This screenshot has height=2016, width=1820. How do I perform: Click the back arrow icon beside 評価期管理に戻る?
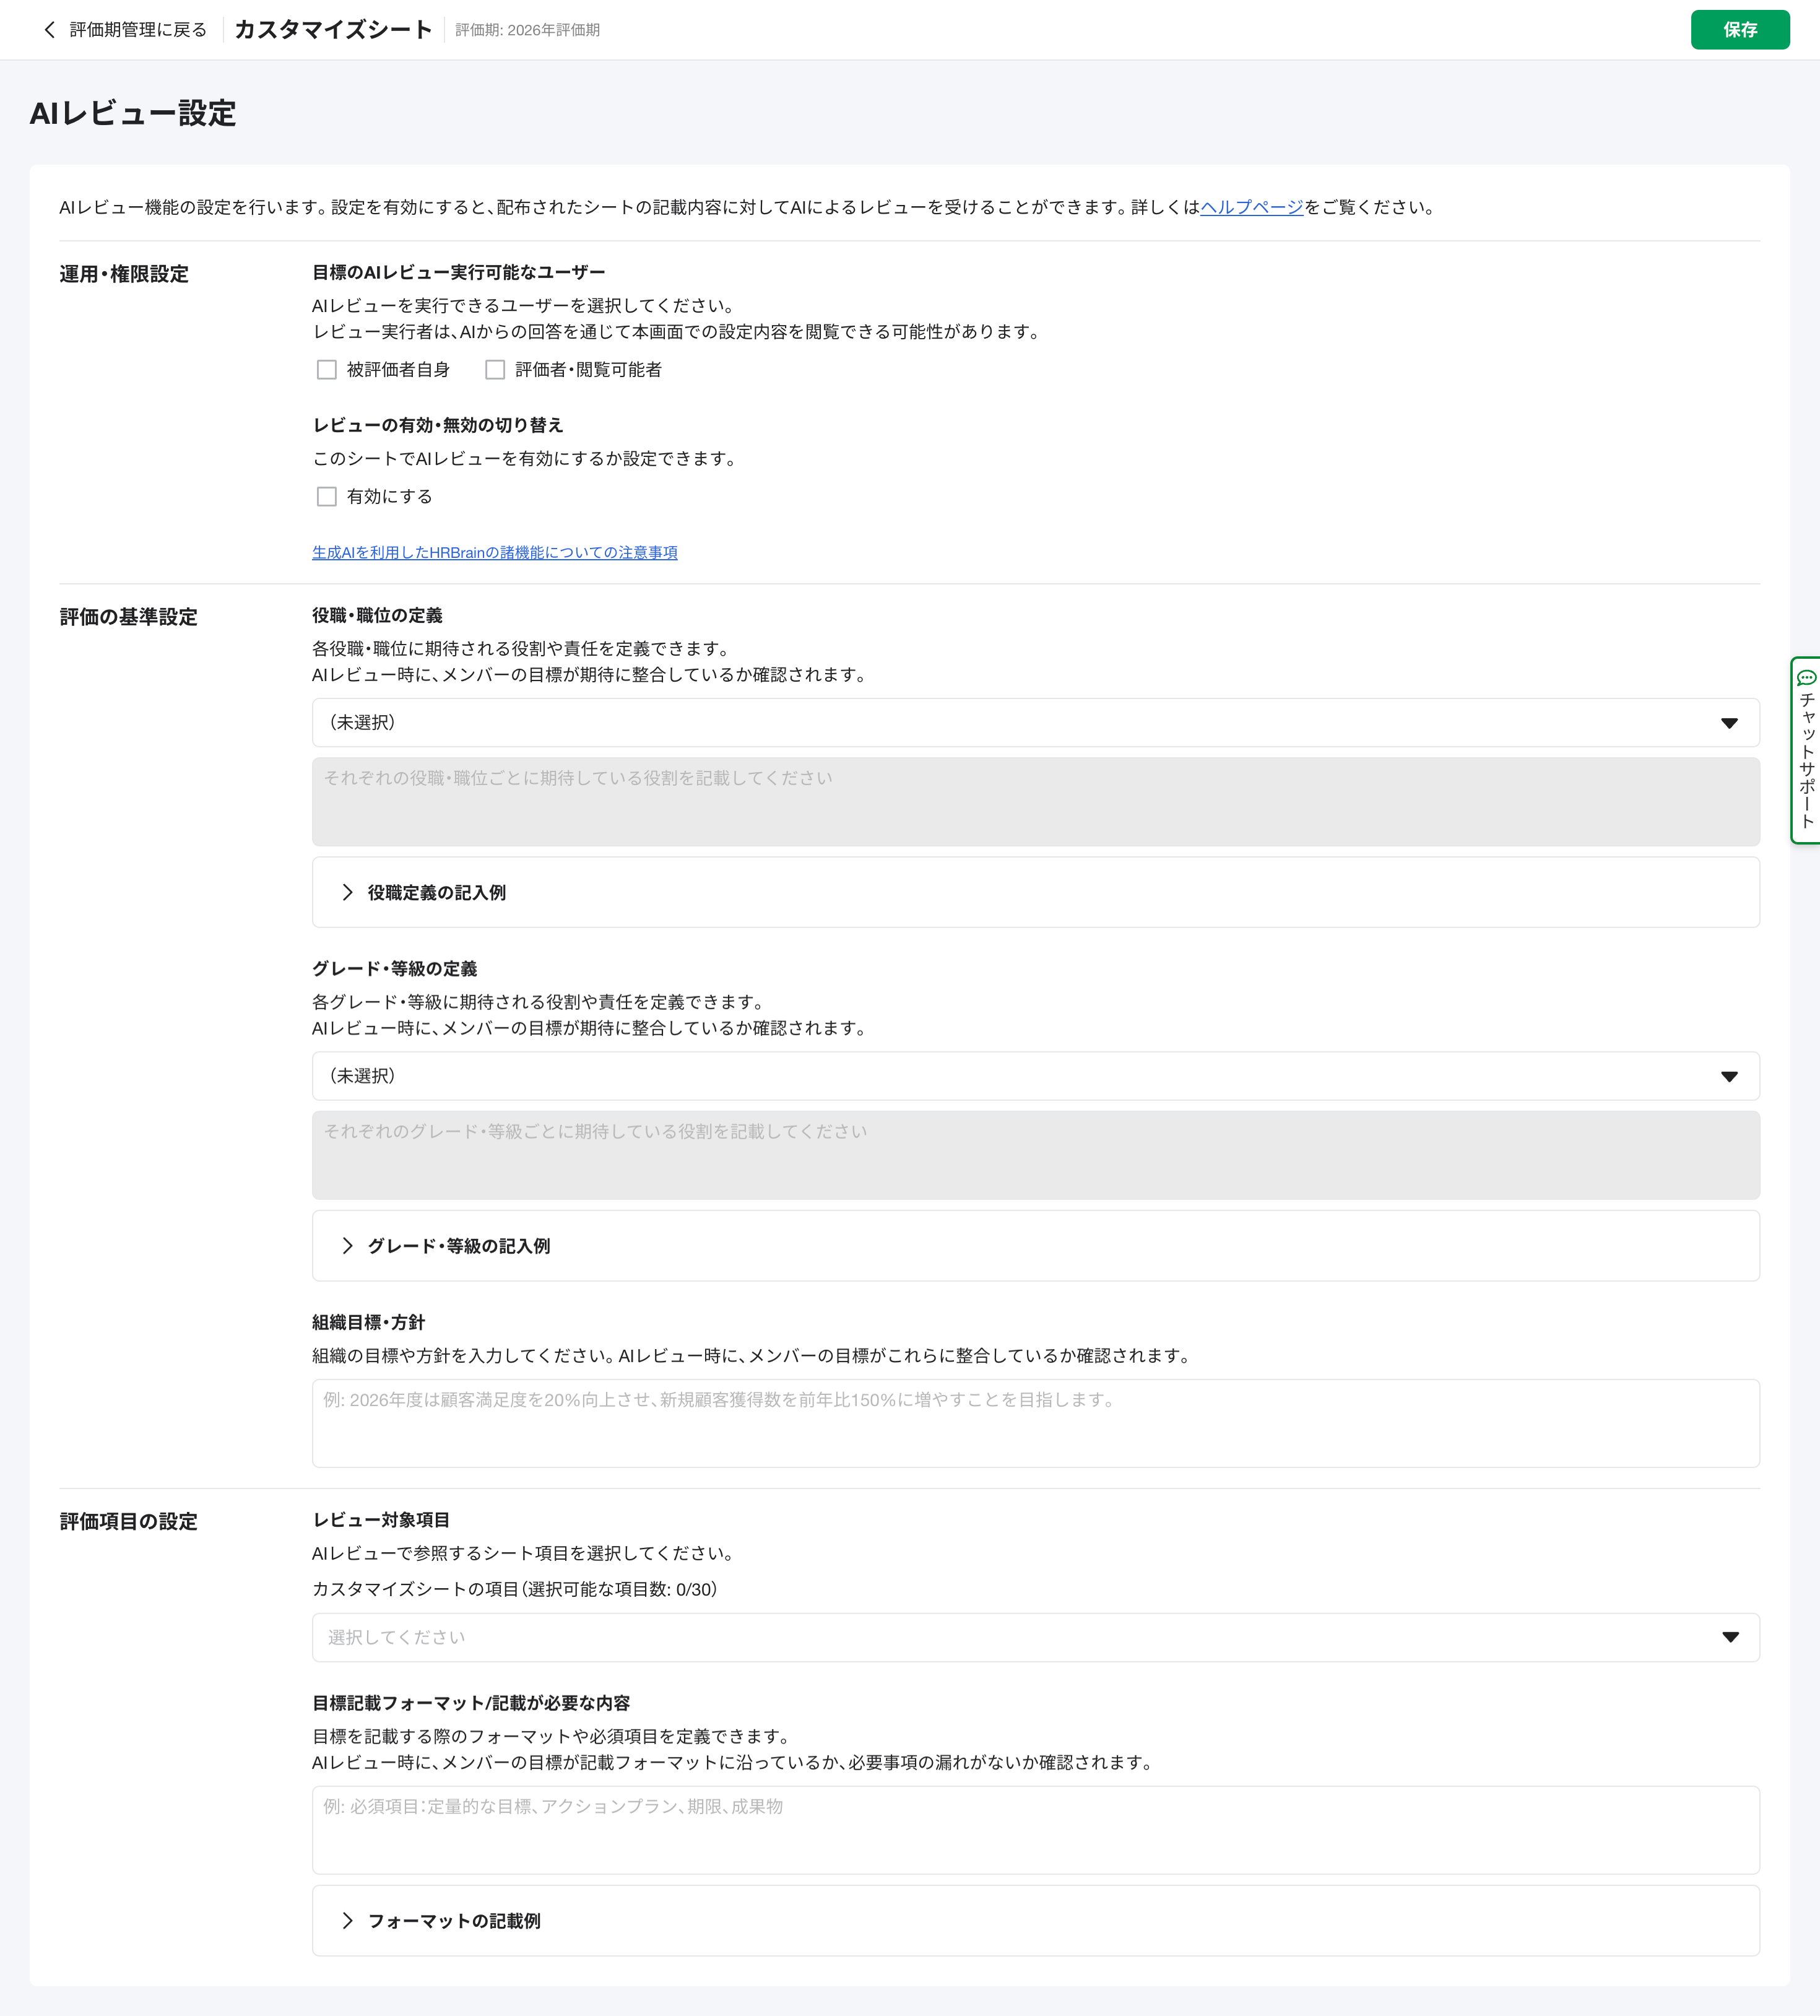point(50,30)
